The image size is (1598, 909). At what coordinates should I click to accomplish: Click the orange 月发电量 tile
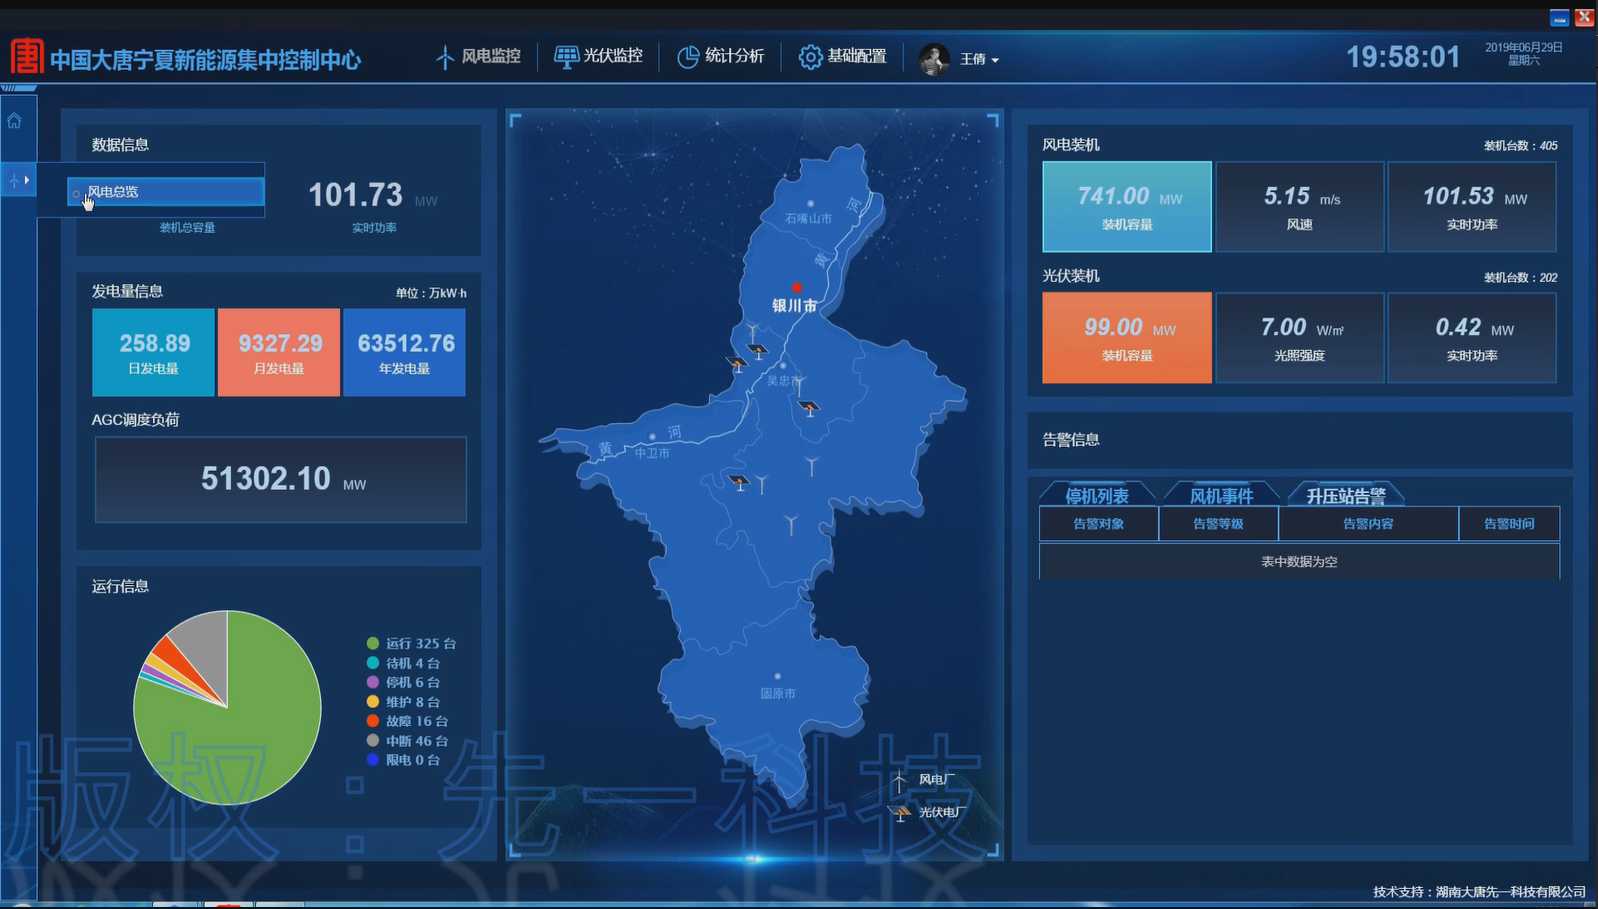tap(279, 352)
